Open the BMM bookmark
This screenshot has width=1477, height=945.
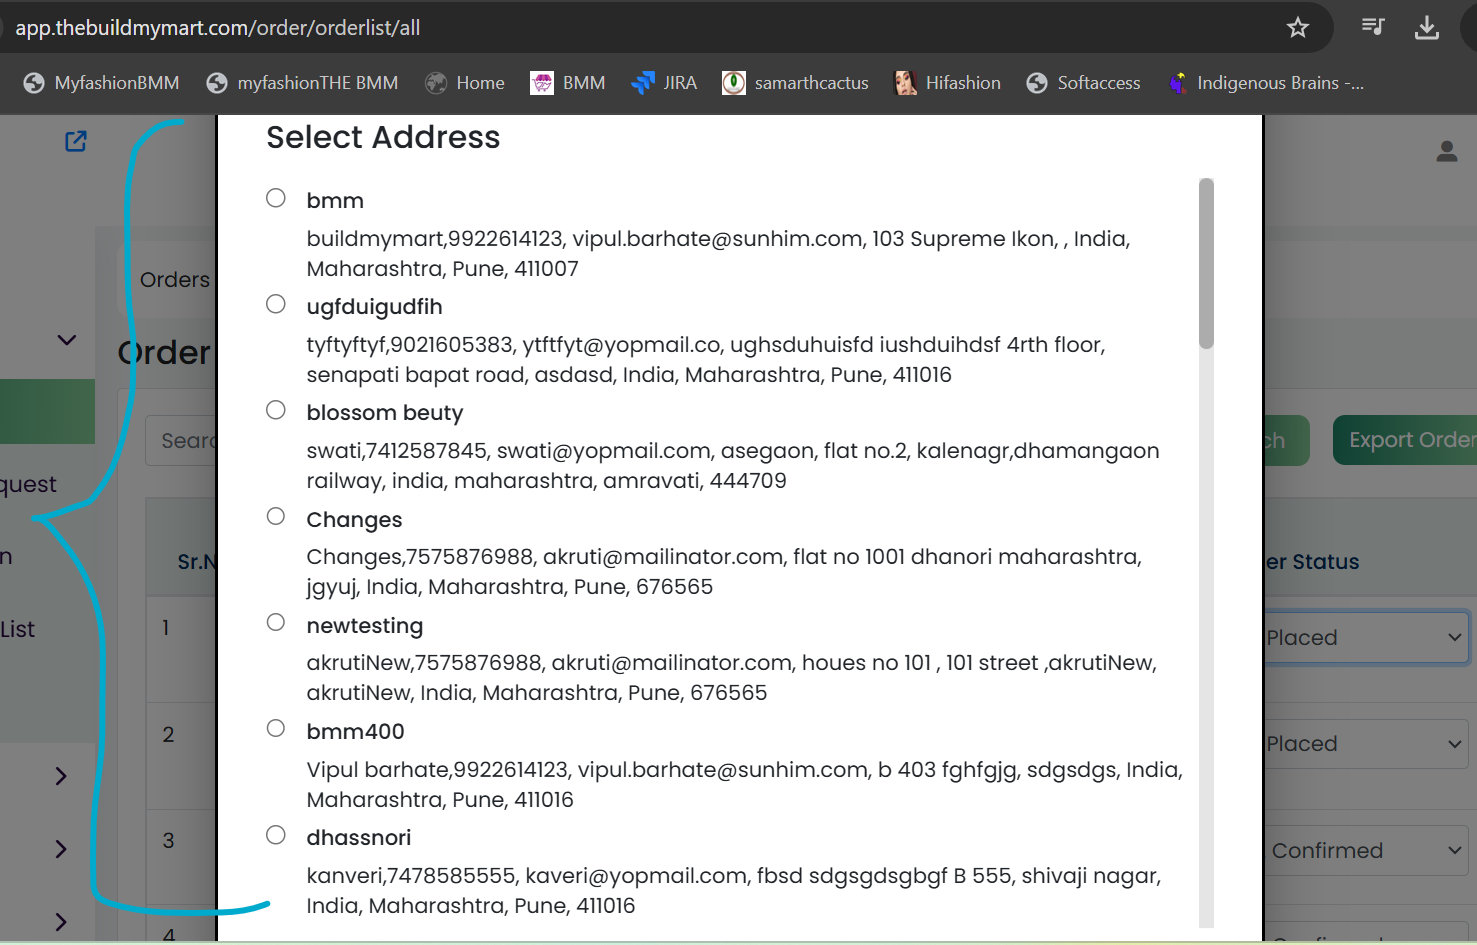[x=568, y=83]
